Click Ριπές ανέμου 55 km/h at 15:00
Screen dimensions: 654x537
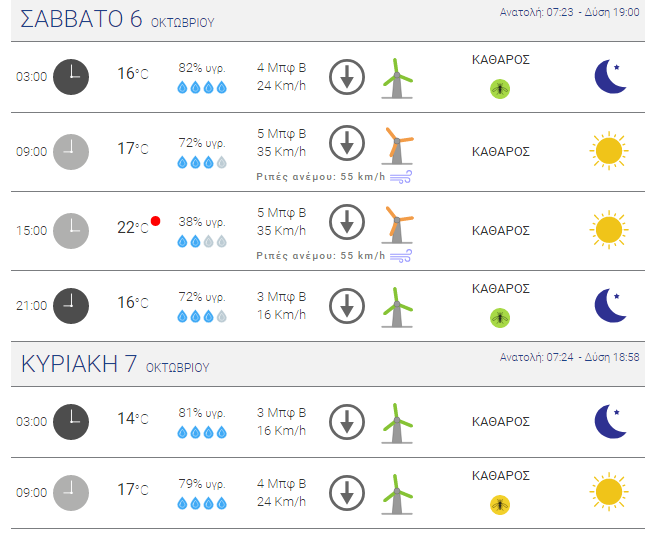(x=320, y=256)
